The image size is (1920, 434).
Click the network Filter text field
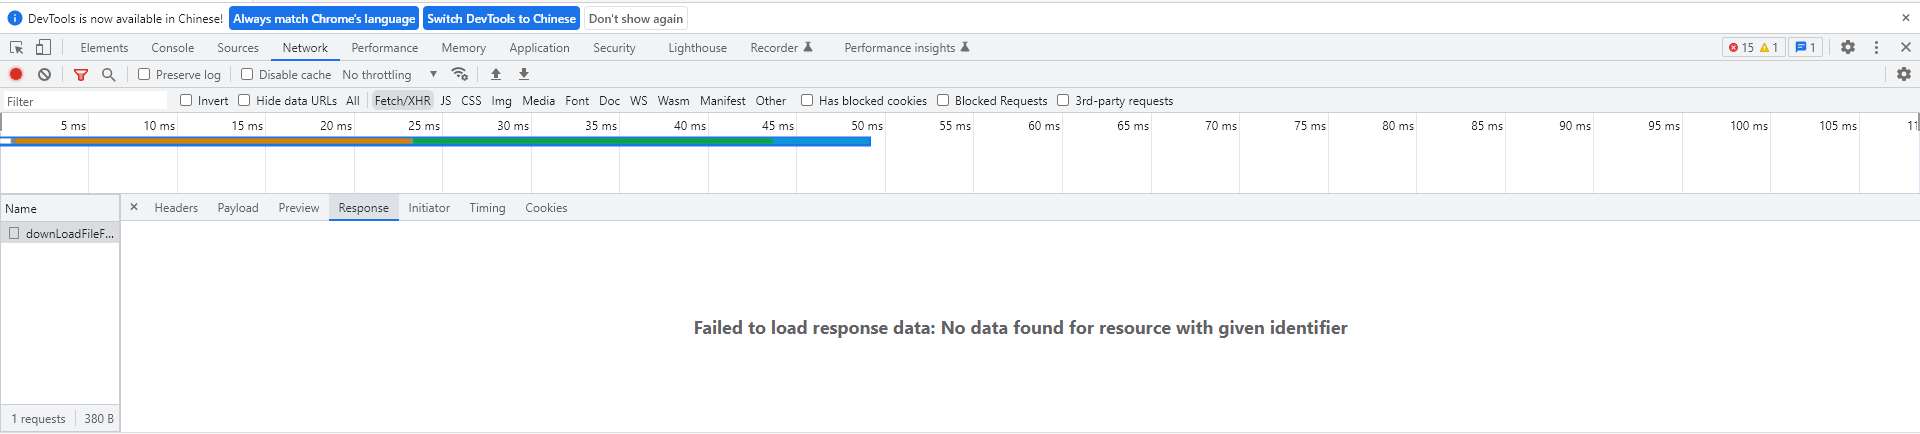tap(85, 101)
